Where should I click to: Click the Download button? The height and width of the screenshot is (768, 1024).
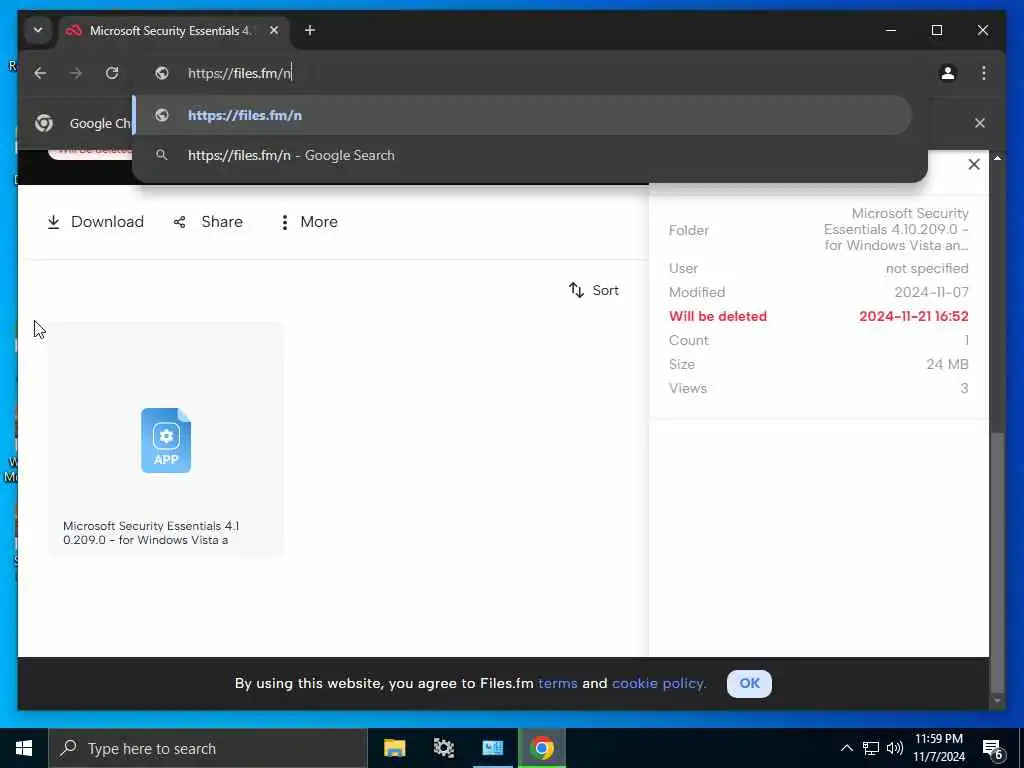pyautogui.click(x=95, y=222)
